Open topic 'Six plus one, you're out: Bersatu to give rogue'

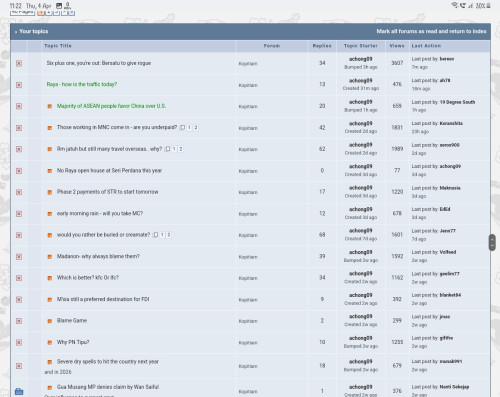[99, 63]
